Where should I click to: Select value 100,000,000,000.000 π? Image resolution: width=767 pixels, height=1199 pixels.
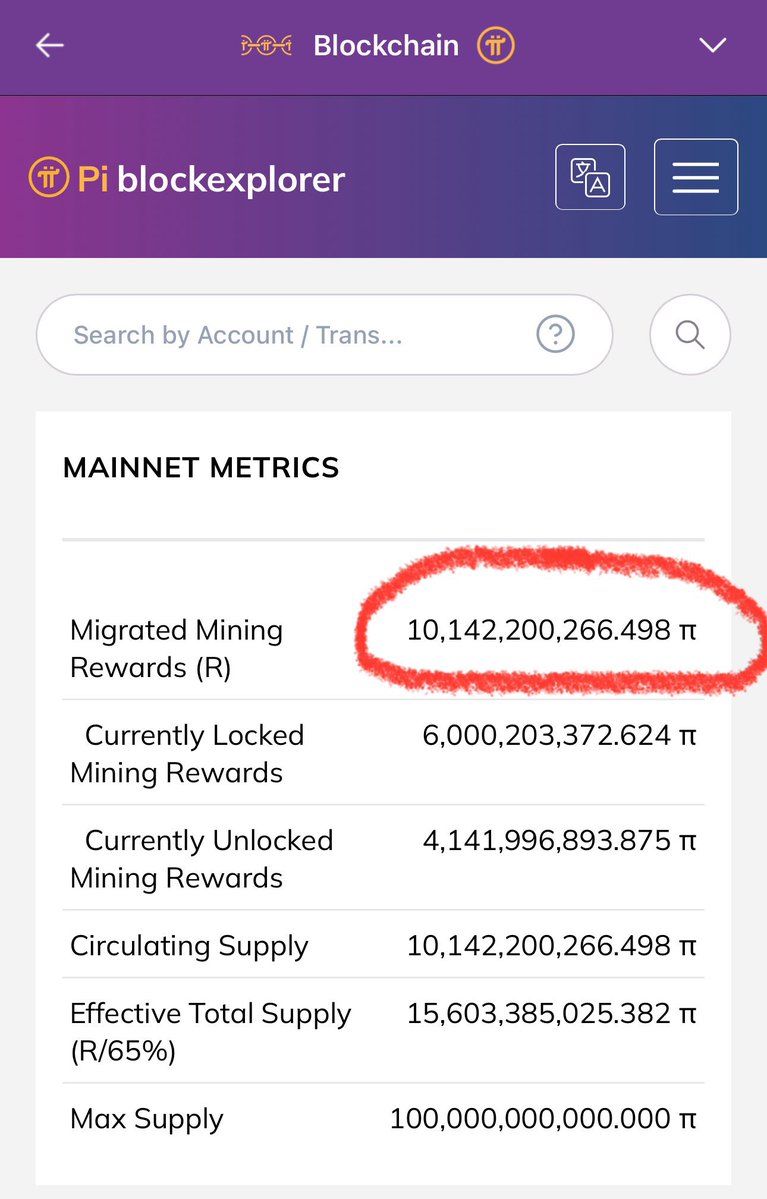coord(543,1119)
